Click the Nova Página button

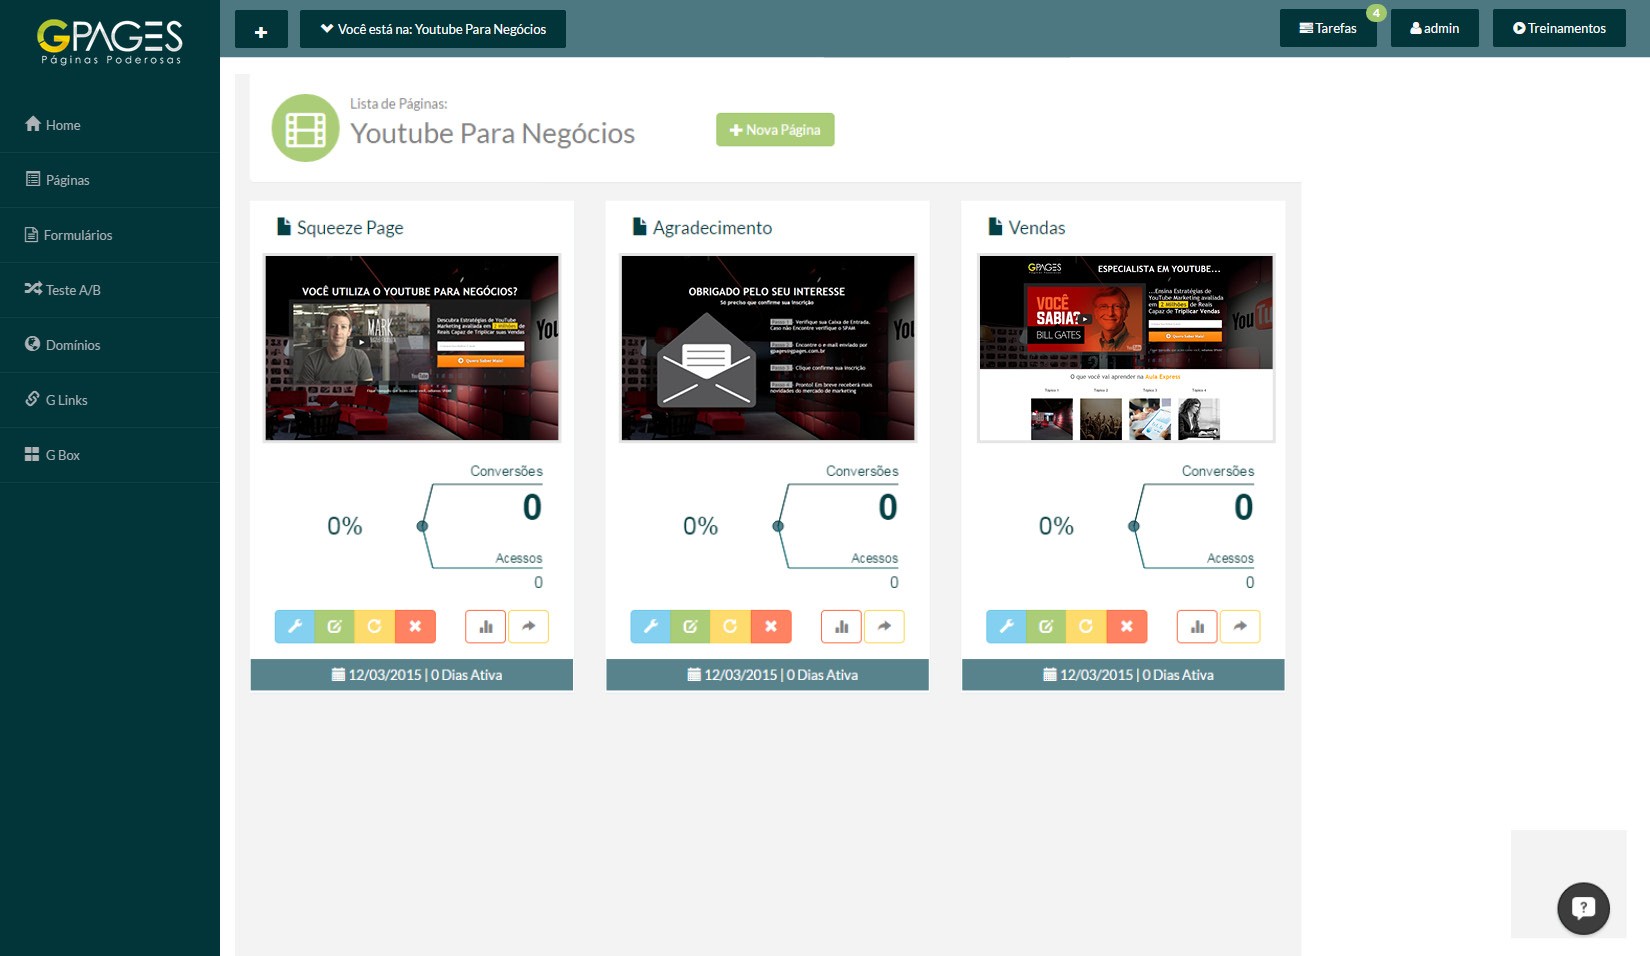click(x=775, y=130)
